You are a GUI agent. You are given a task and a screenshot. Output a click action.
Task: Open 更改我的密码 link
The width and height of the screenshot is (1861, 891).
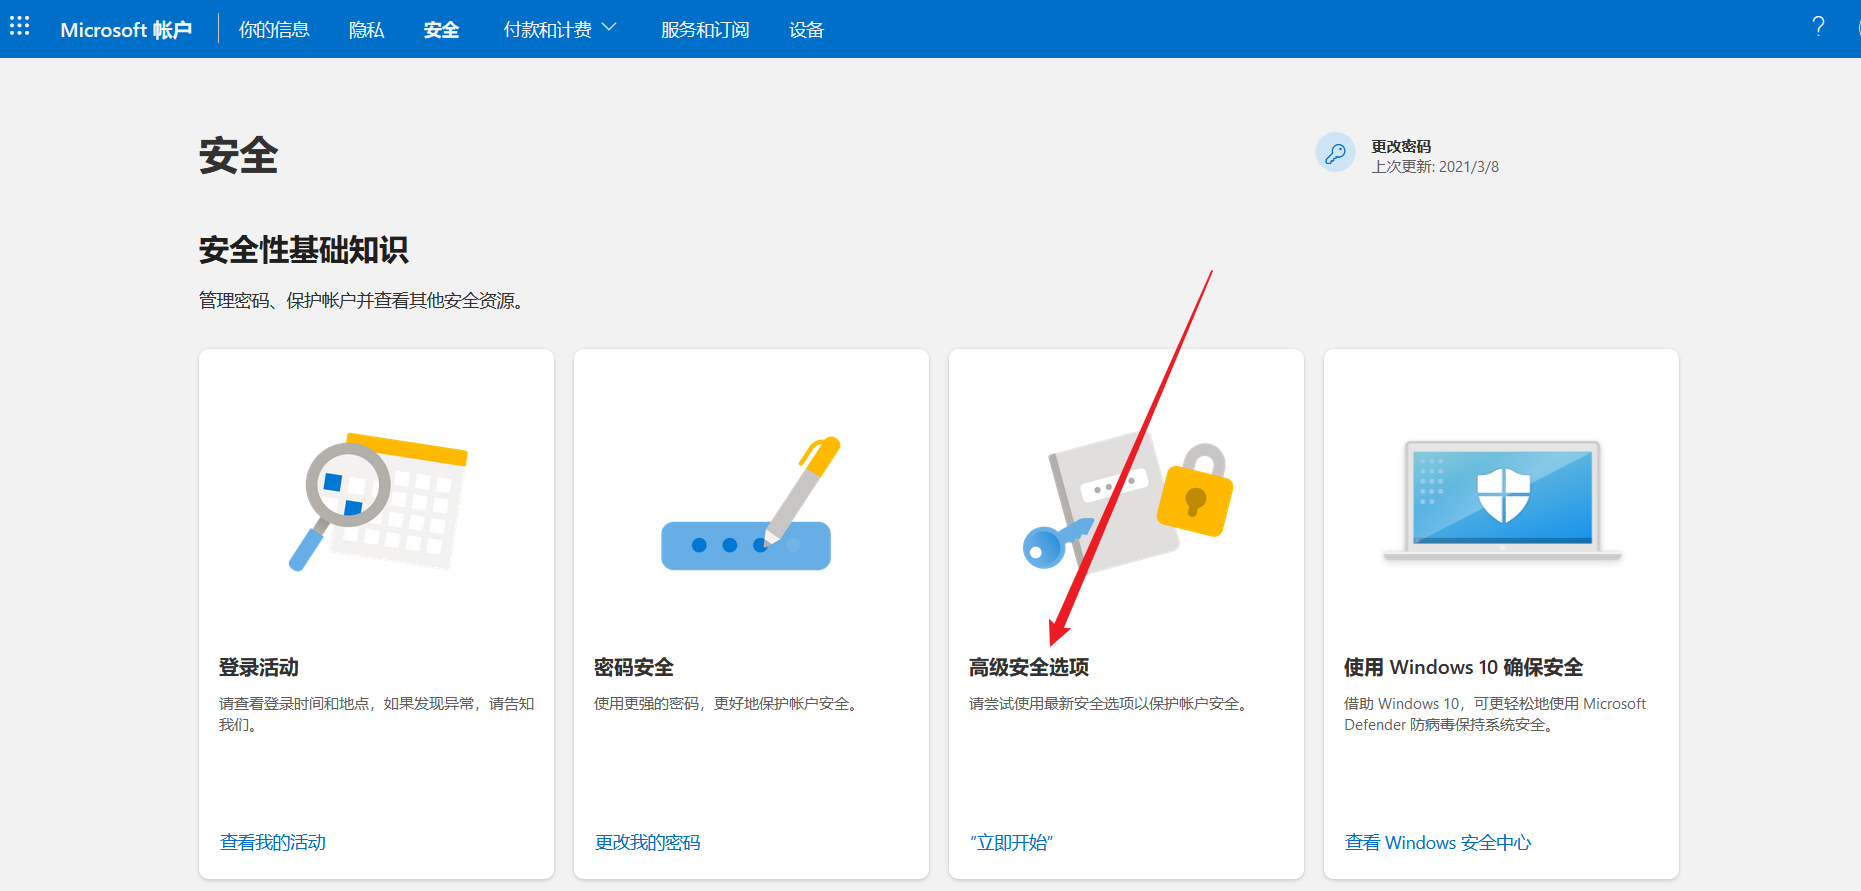point(648,842)
